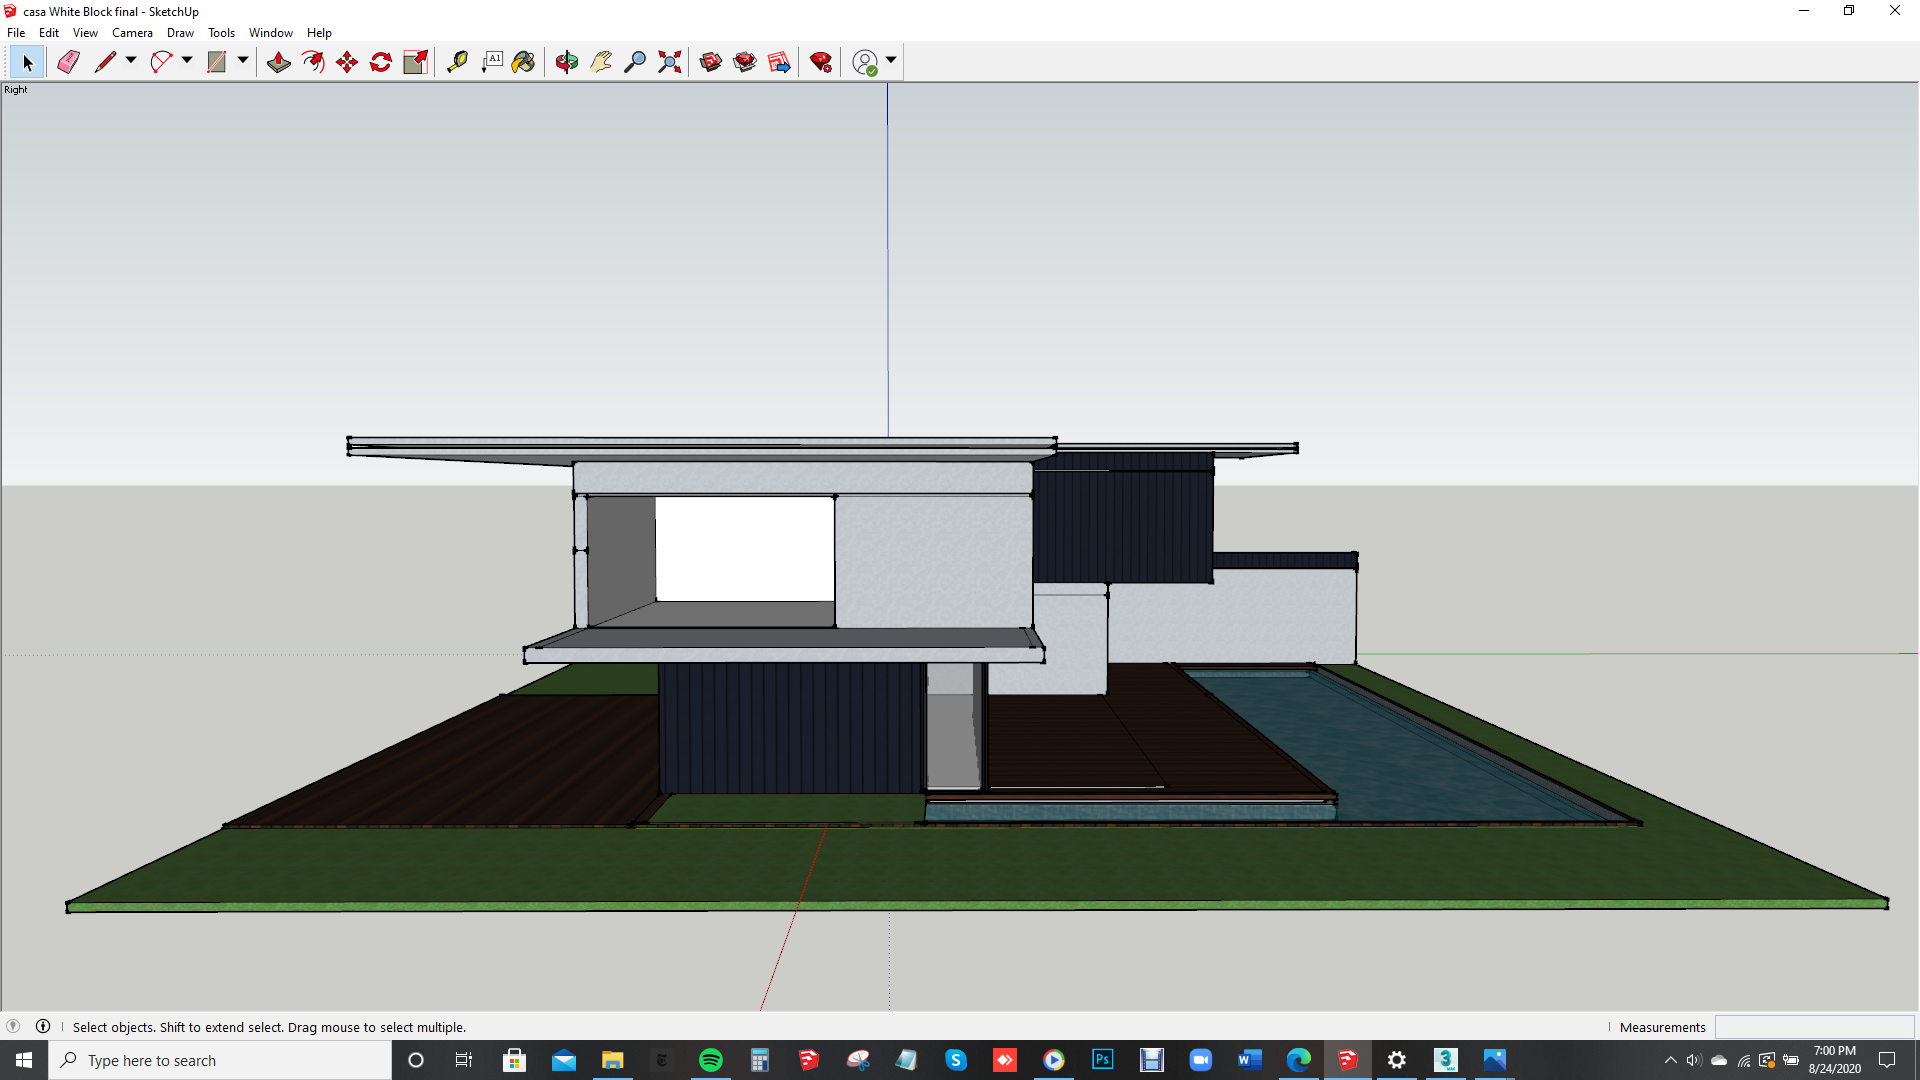Open the signed-in account dropdown arrow
The width and height of the screenshot is (1920, 1080).
[x=891, y=61]
